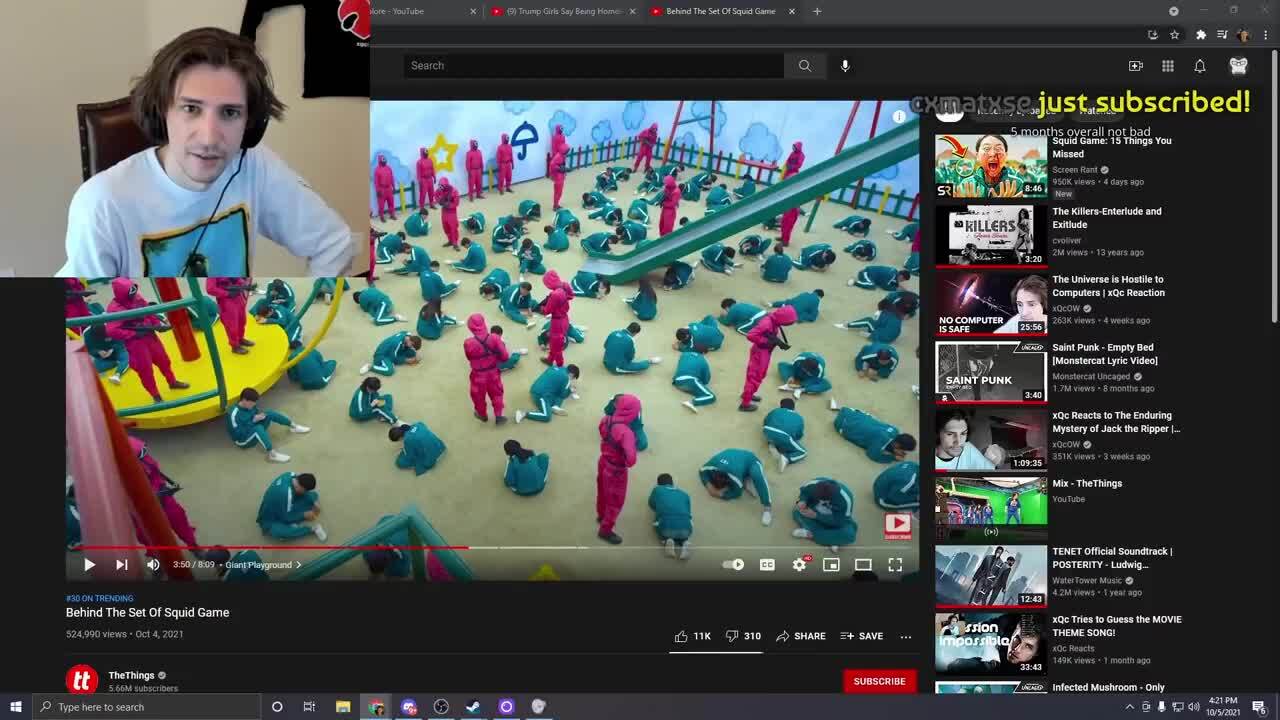Play the Squid Game video
1280x720 pixels.
(x=89, y=565)
